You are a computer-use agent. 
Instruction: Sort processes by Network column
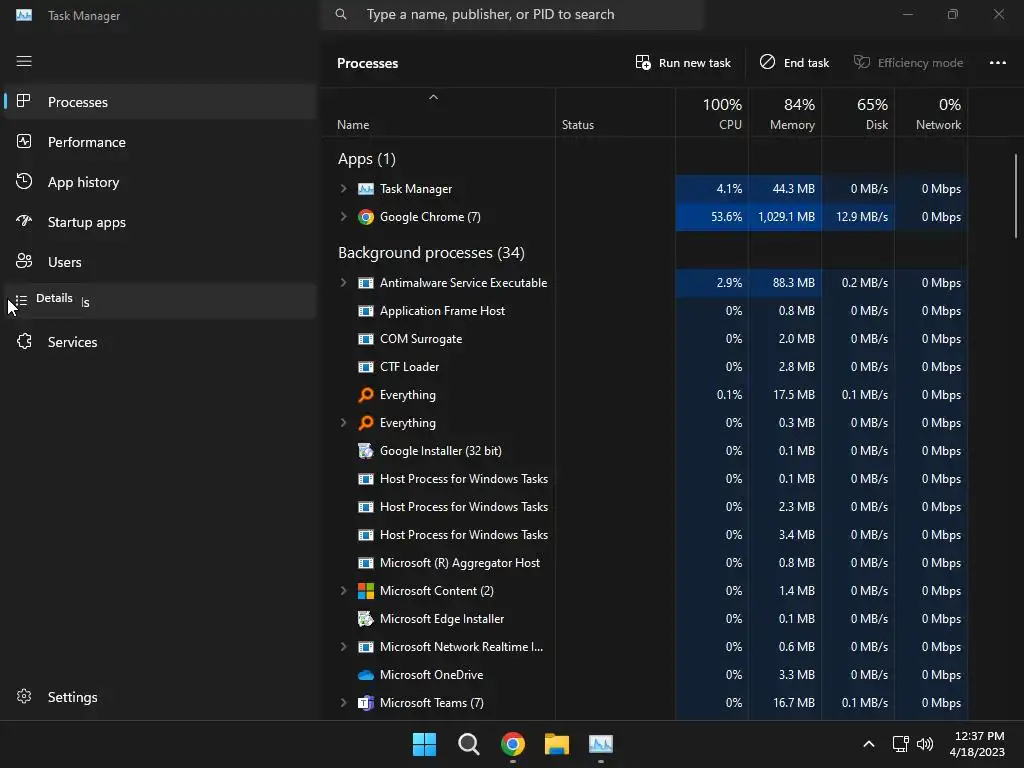(x=931, y=113)
